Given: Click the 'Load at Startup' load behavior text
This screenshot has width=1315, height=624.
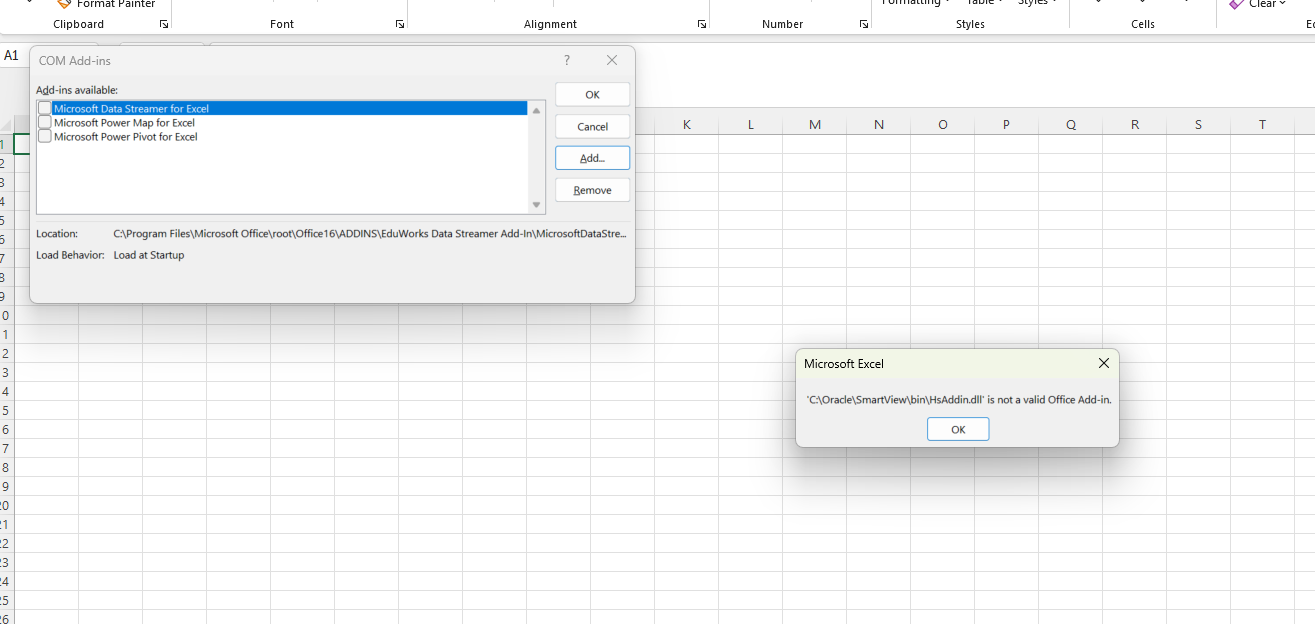Looking at the screenshot, I should tap(149, 255).
